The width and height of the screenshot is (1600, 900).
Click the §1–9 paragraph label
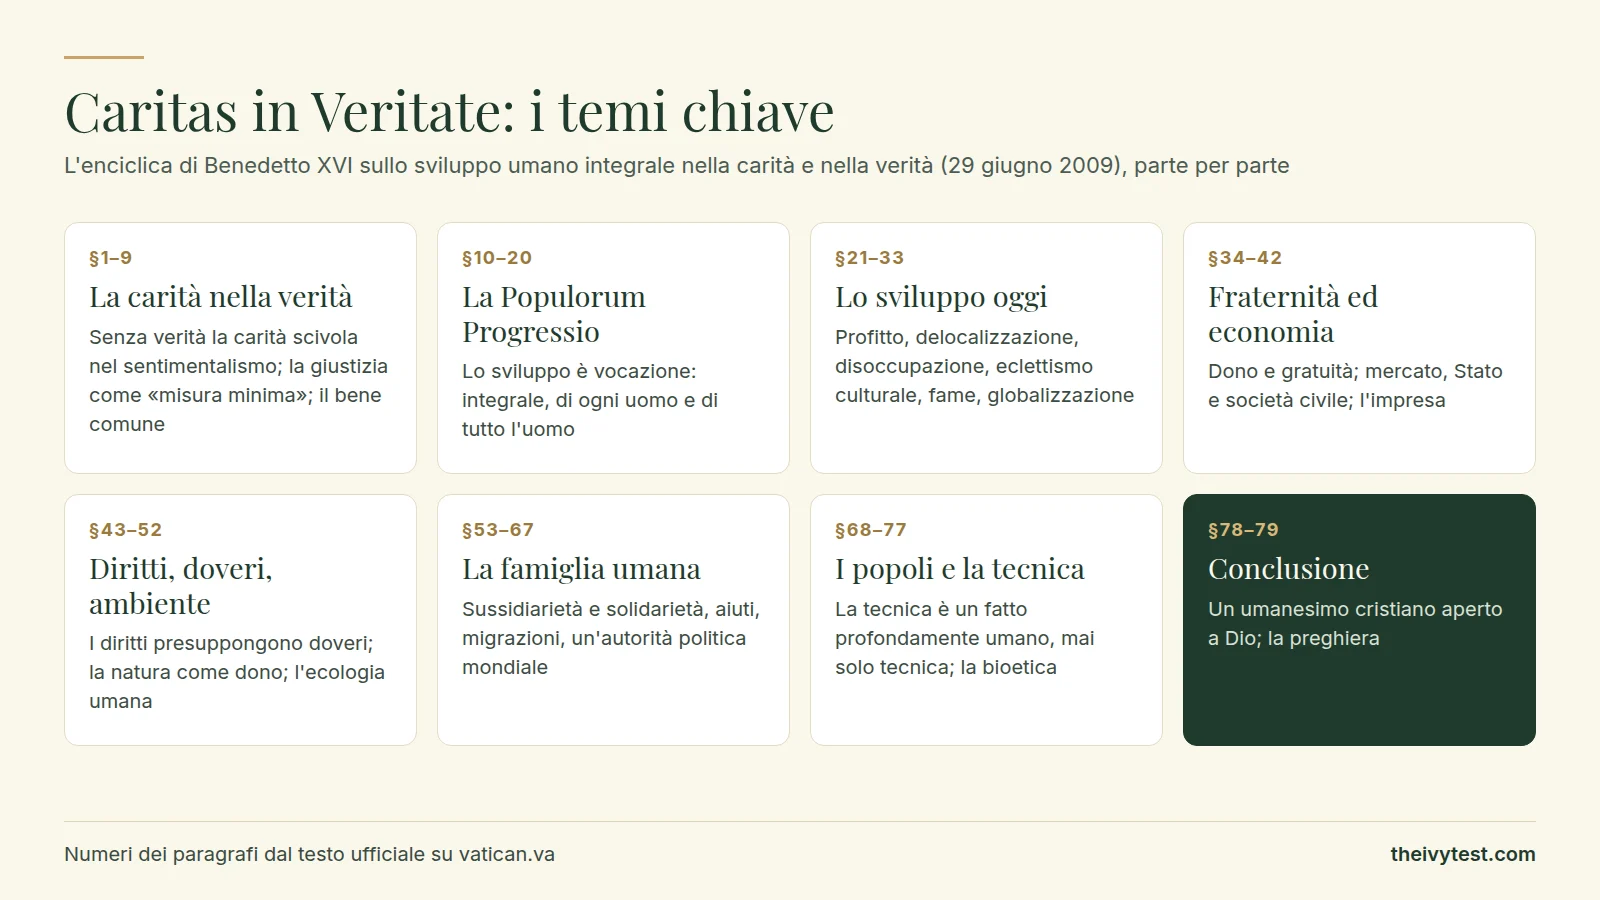pos(111,258)
